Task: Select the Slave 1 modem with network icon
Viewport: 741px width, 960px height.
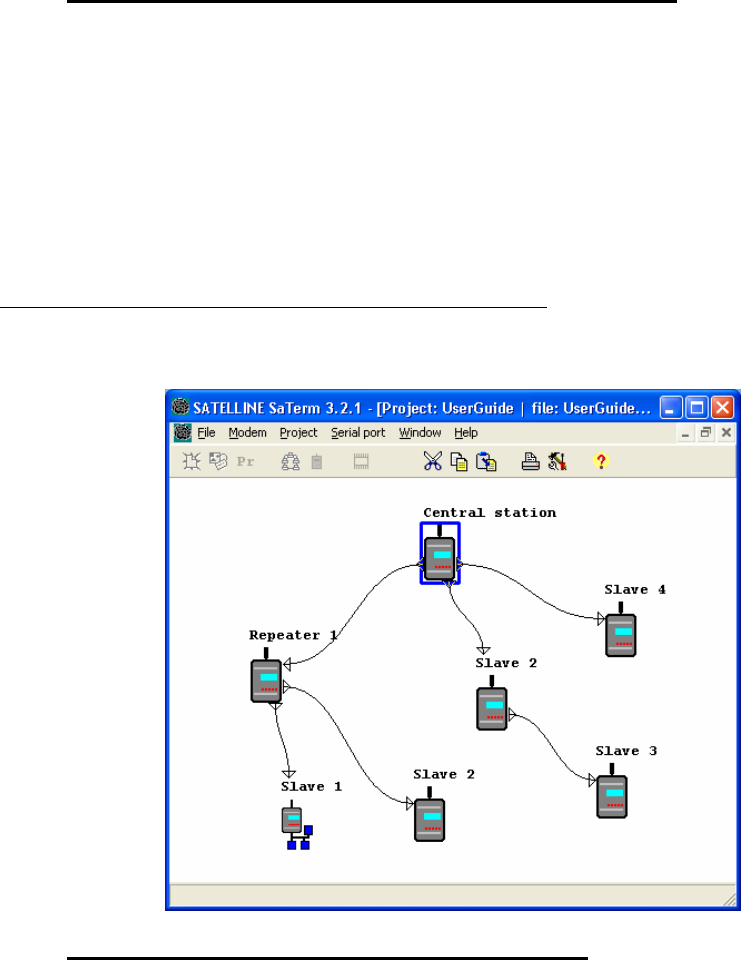Action: coord(297,825)
